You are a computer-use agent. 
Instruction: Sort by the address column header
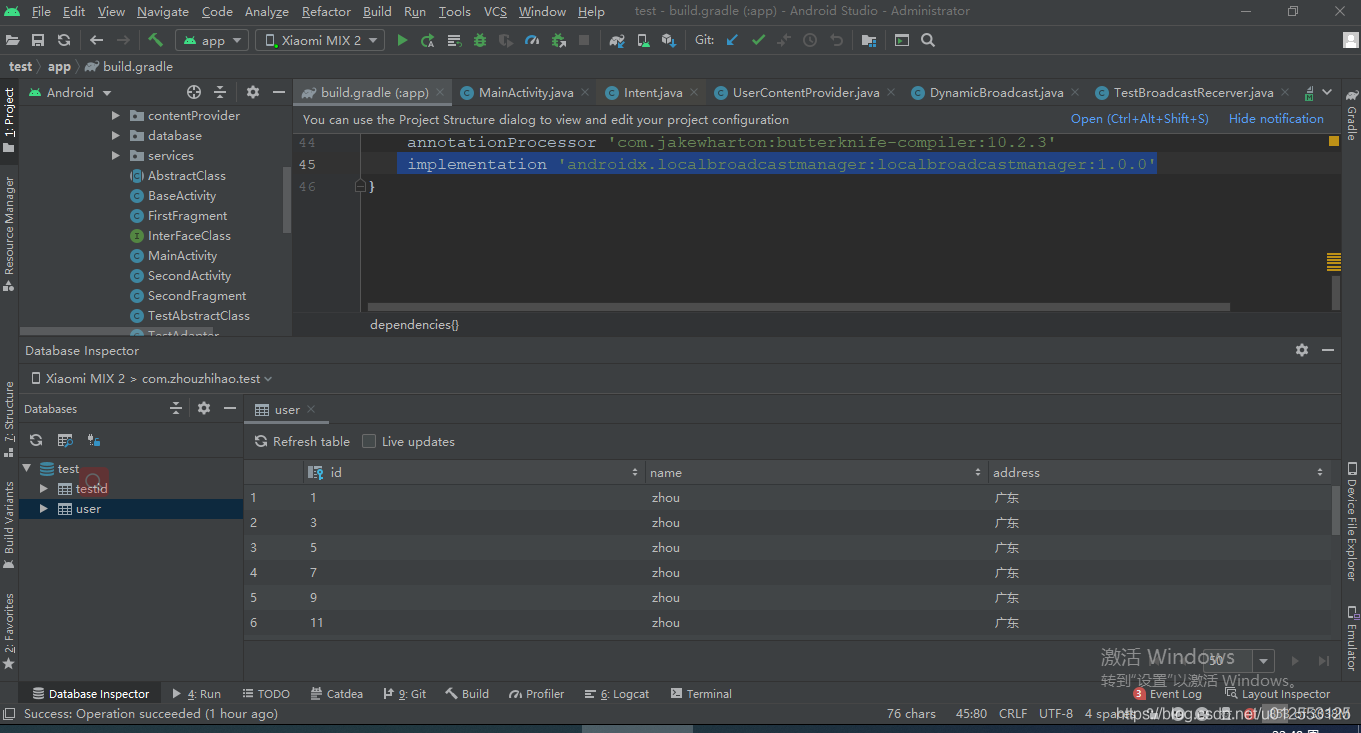pyautogui.click(x=1160, y=472)
